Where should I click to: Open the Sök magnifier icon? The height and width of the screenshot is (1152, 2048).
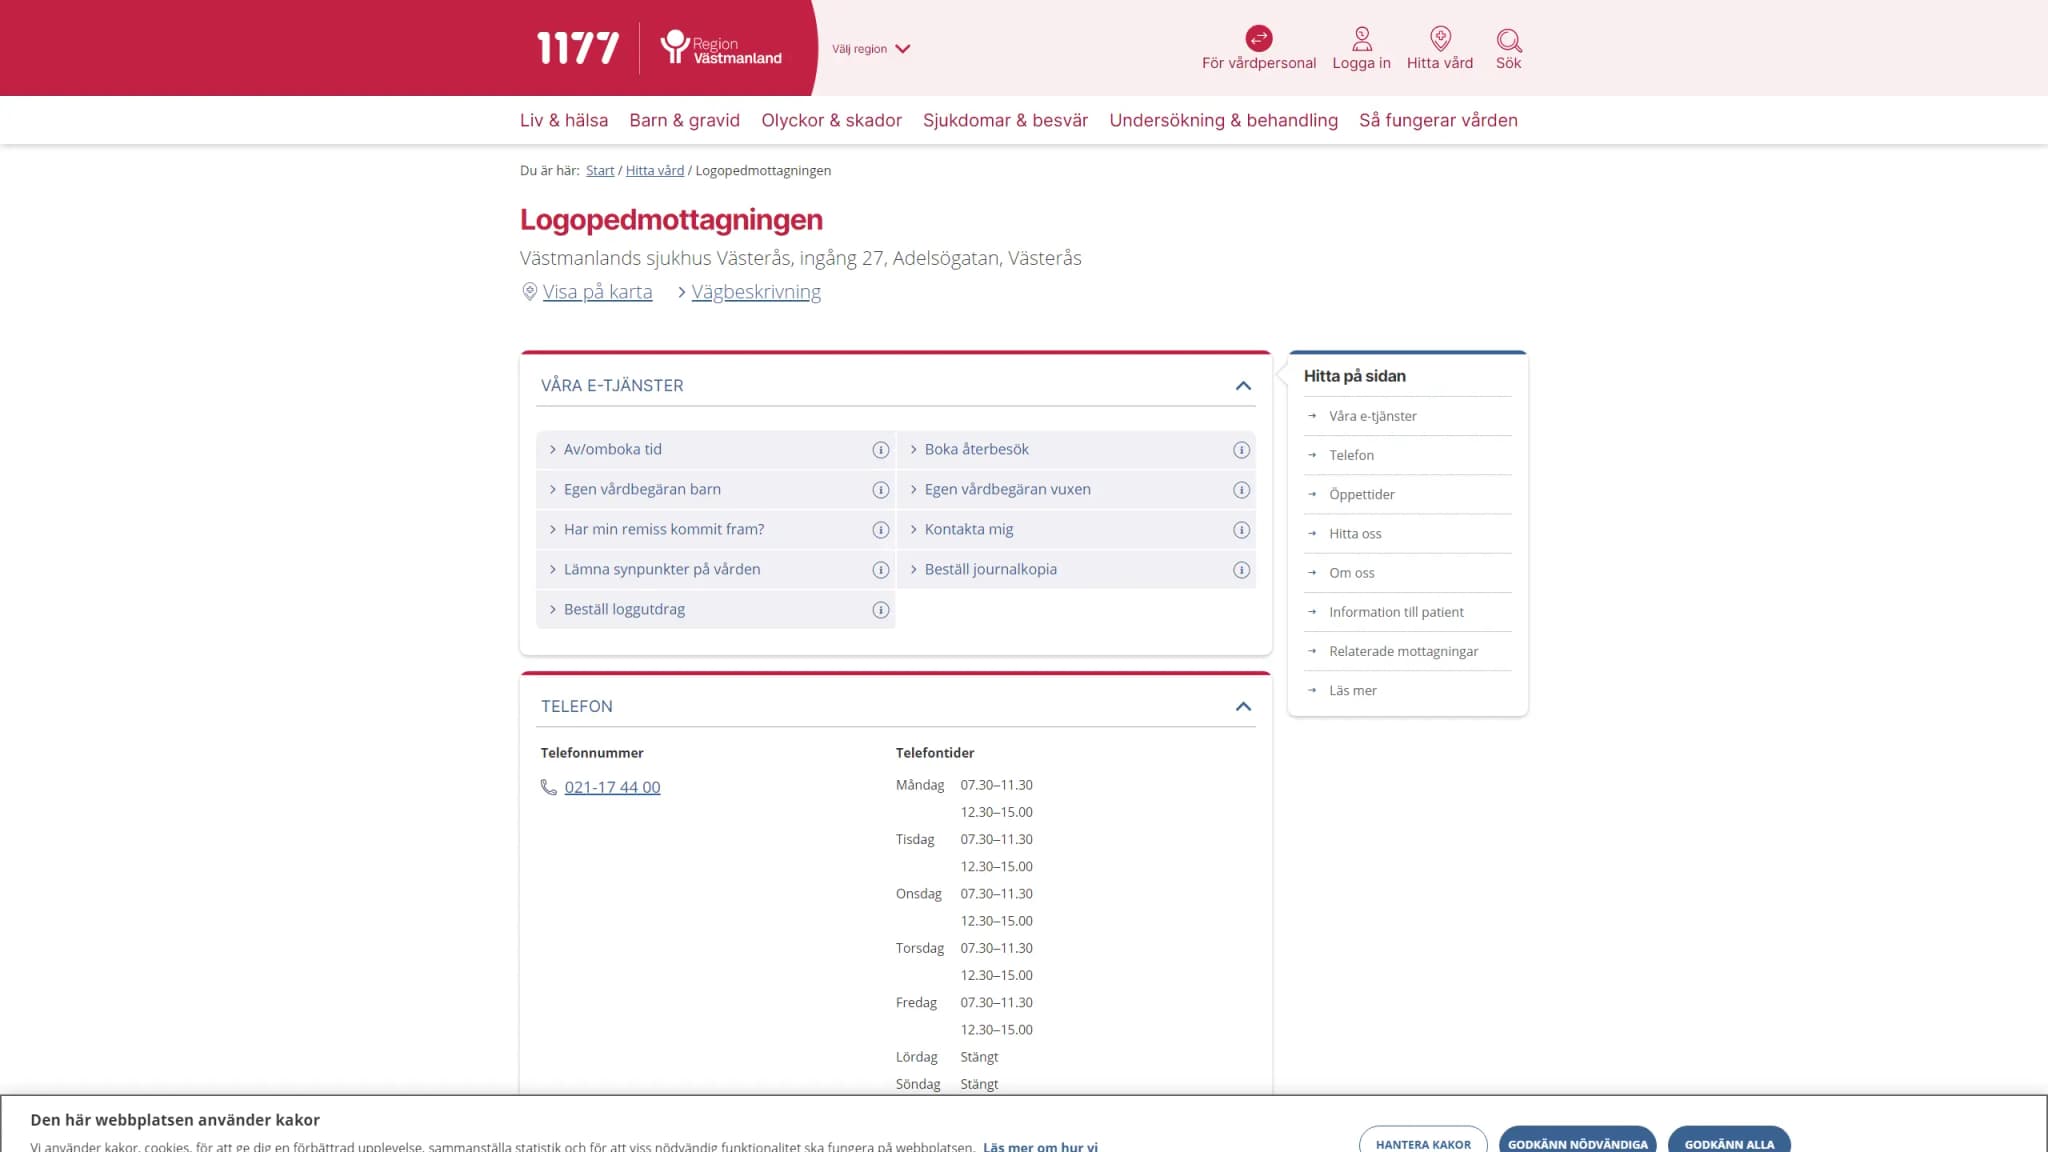pyautogui.click(x=1508, y=40)
